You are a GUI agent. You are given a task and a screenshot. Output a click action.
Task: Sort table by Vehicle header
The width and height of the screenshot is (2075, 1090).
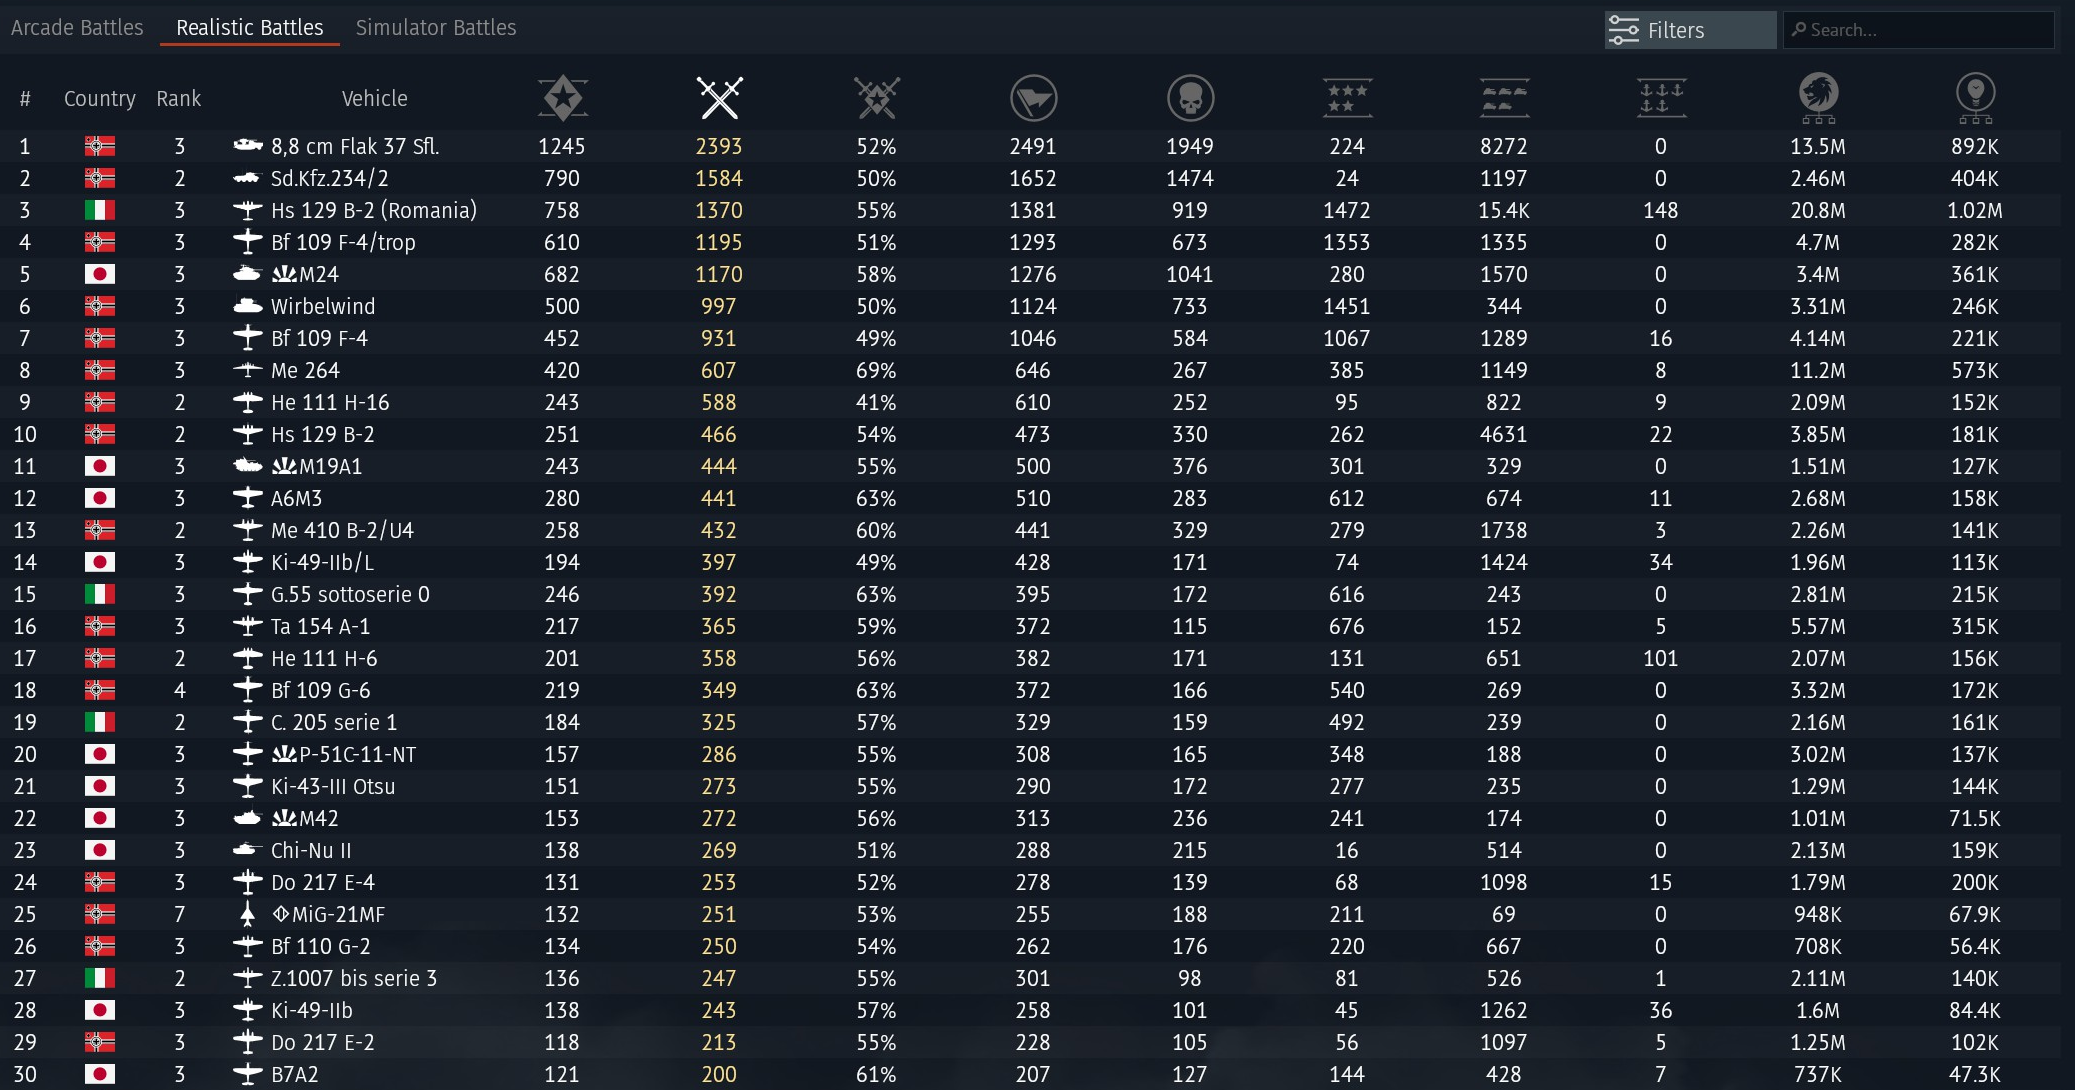[374, 99]
